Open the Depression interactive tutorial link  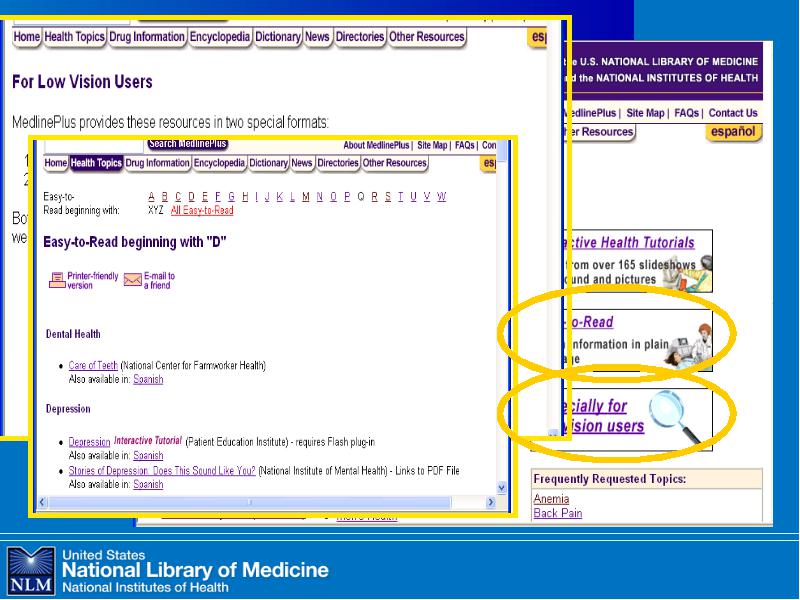pos(89,442)
